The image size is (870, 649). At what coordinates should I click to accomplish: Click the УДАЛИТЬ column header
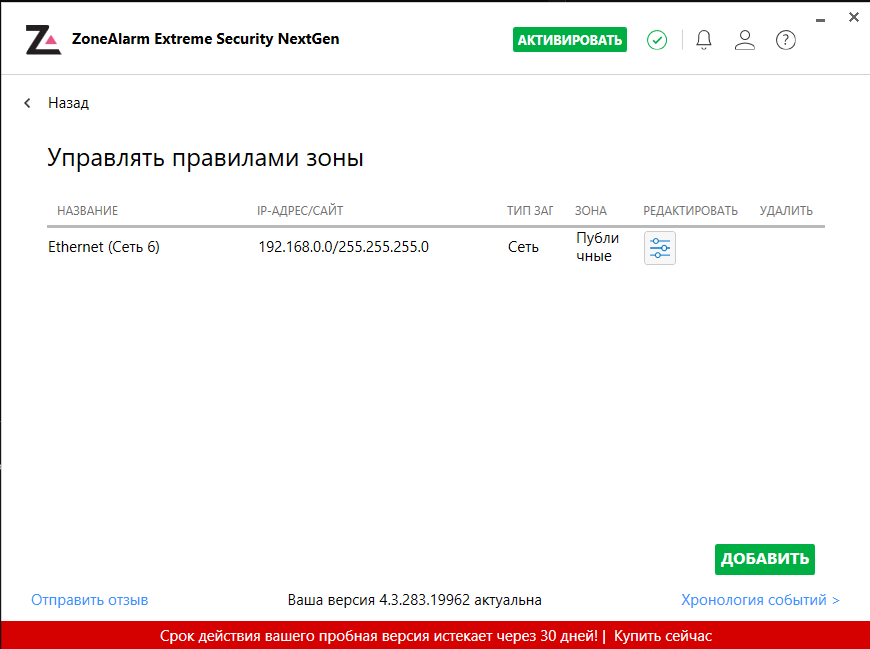click(x=786, y=211)
